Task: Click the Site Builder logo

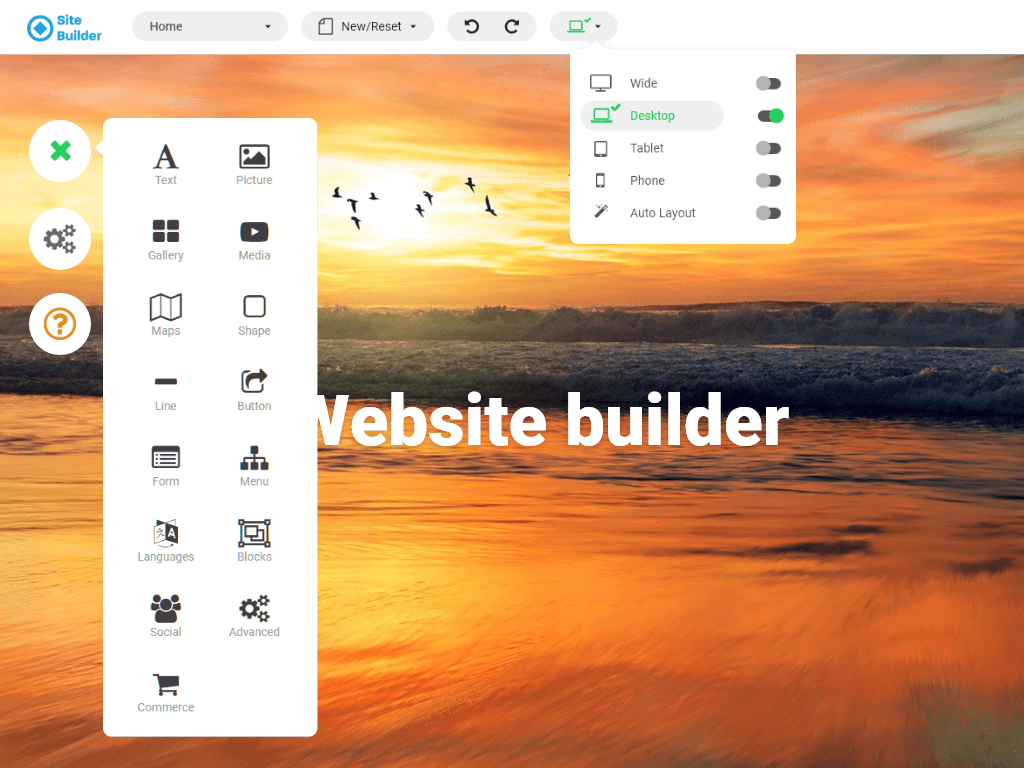Action: tap(64, 27)
